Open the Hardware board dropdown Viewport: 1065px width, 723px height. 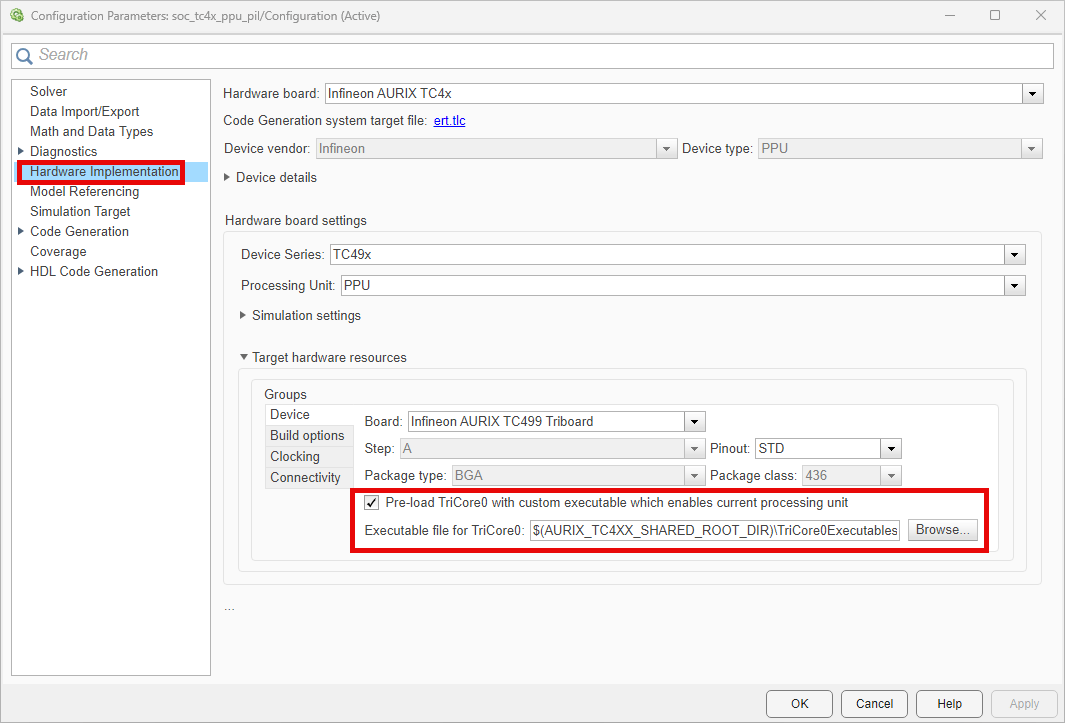click(x=1033, y=94)
